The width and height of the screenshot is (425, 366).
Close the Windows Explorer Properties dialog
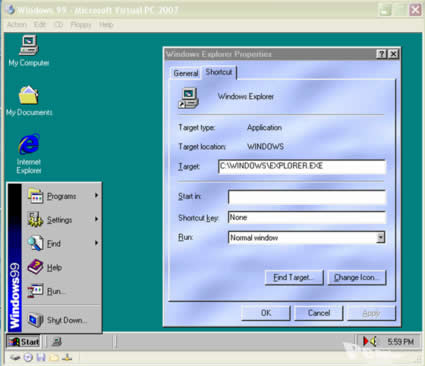393,54
